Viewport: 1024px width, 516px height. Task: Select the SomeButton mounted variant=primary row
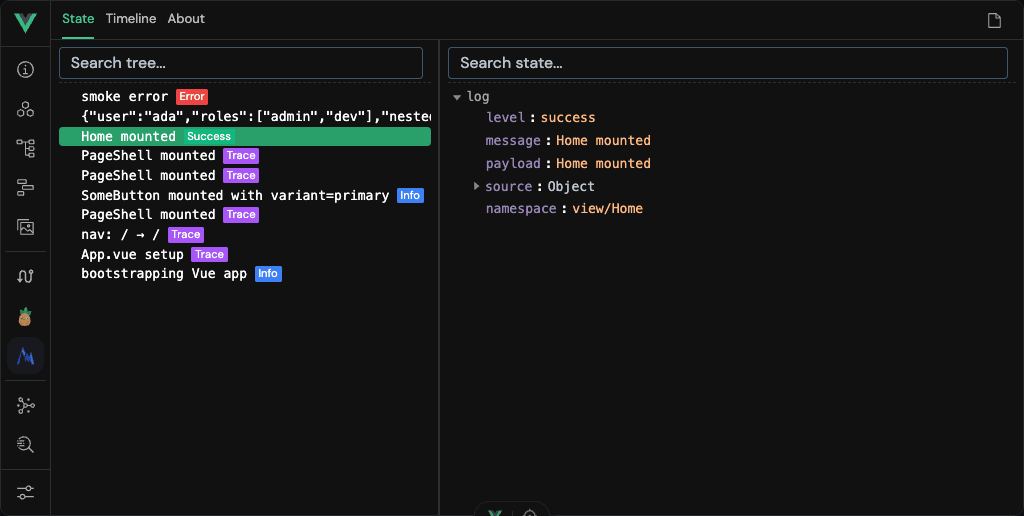(245, 195)
